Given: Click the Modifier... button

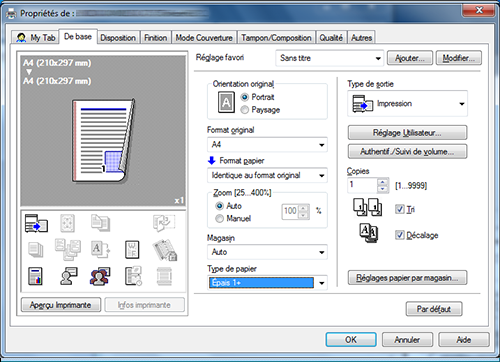Looking at the screenshot, I should click(x=459, y=58).
